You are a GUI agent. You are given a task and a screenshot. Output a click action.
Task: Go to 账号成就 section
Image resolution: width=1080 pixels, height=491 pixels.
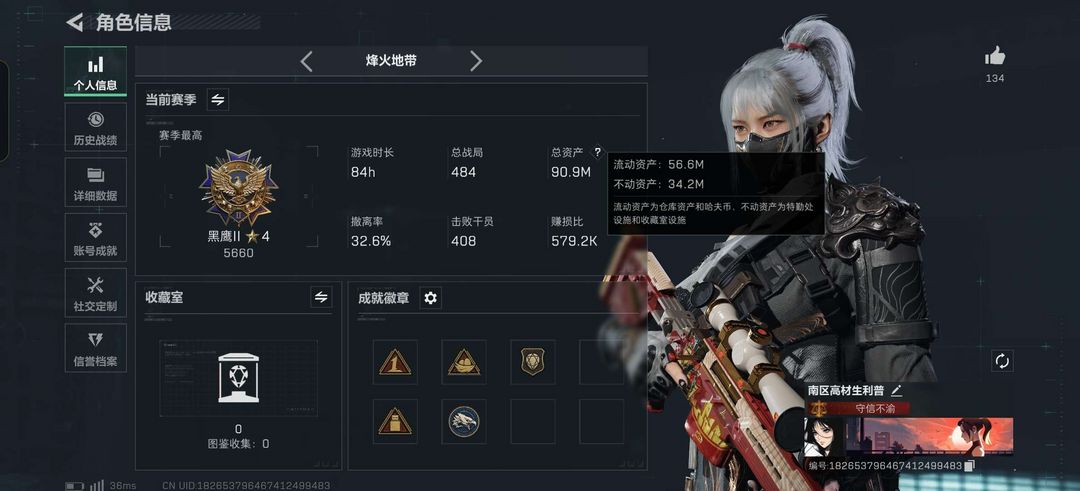point(96,237)
